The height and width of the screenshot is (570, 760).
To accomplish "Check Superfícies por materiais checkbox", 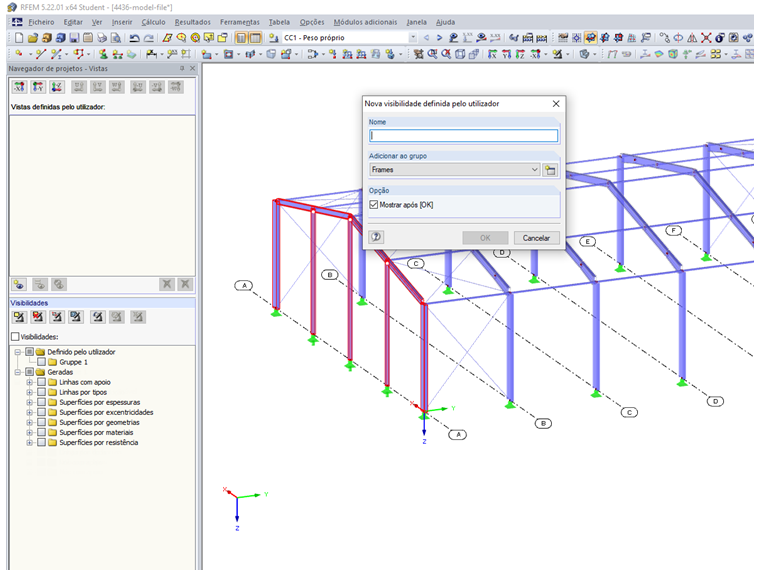I will click(41, 432).
